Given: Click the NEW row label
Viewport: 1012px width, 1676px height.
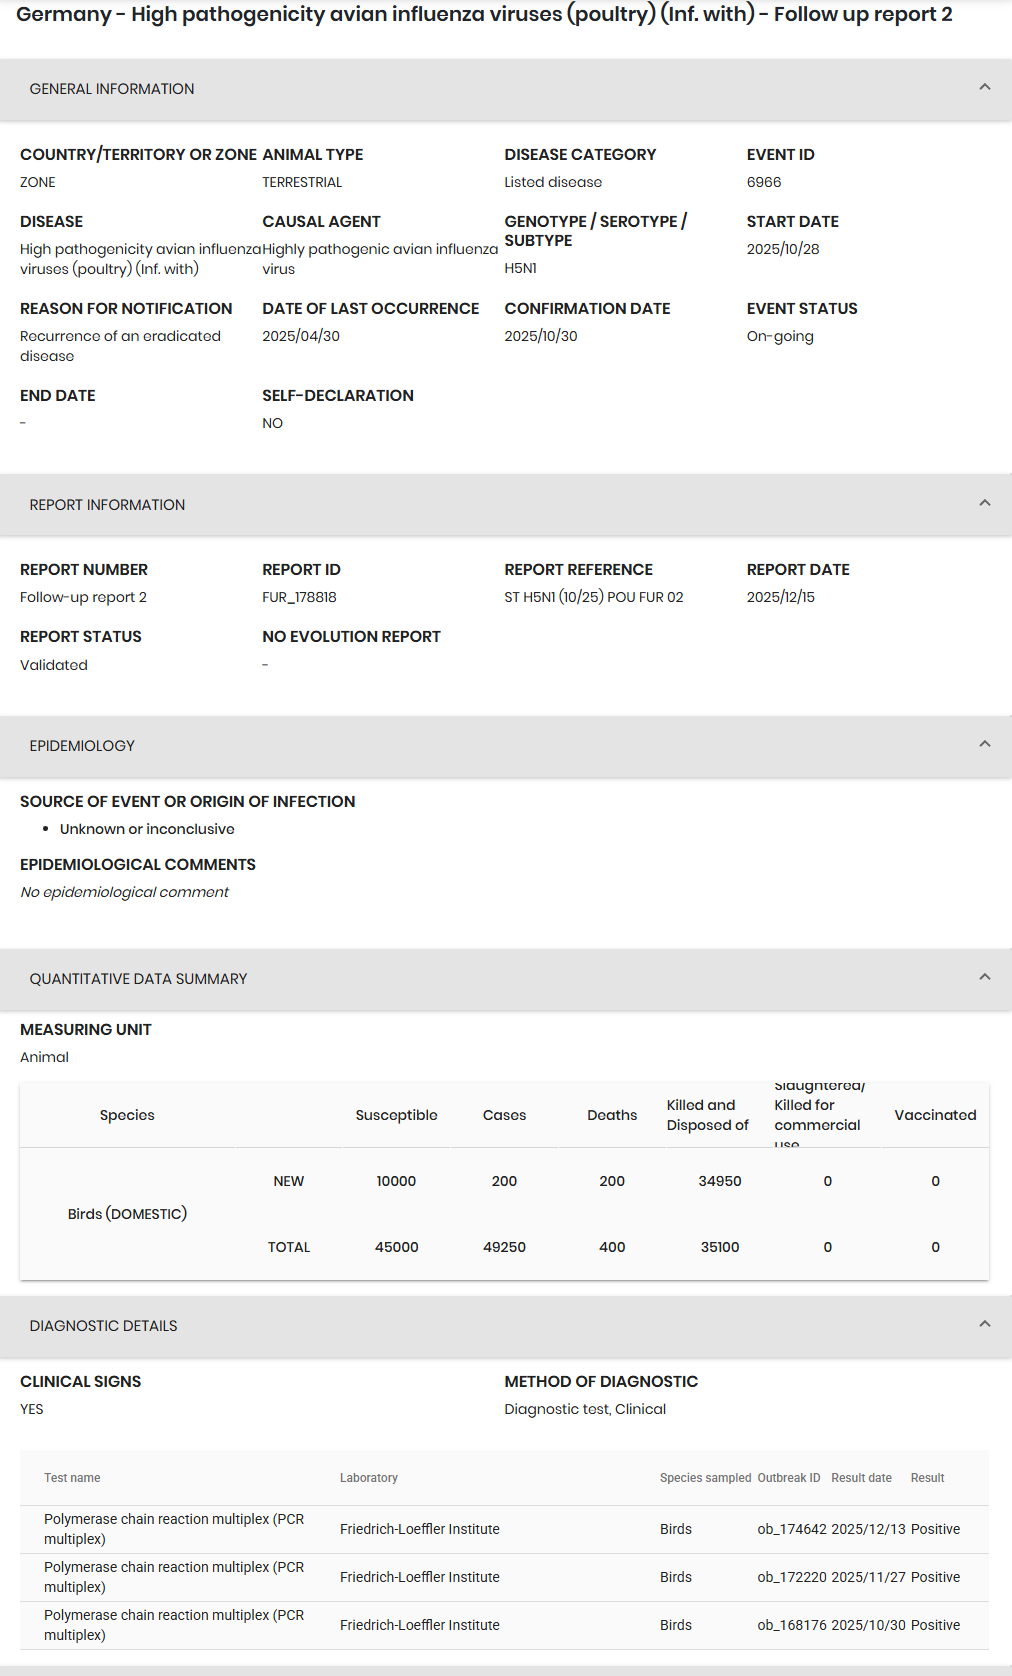Looking at the screenshot, I should point(289,1181).
